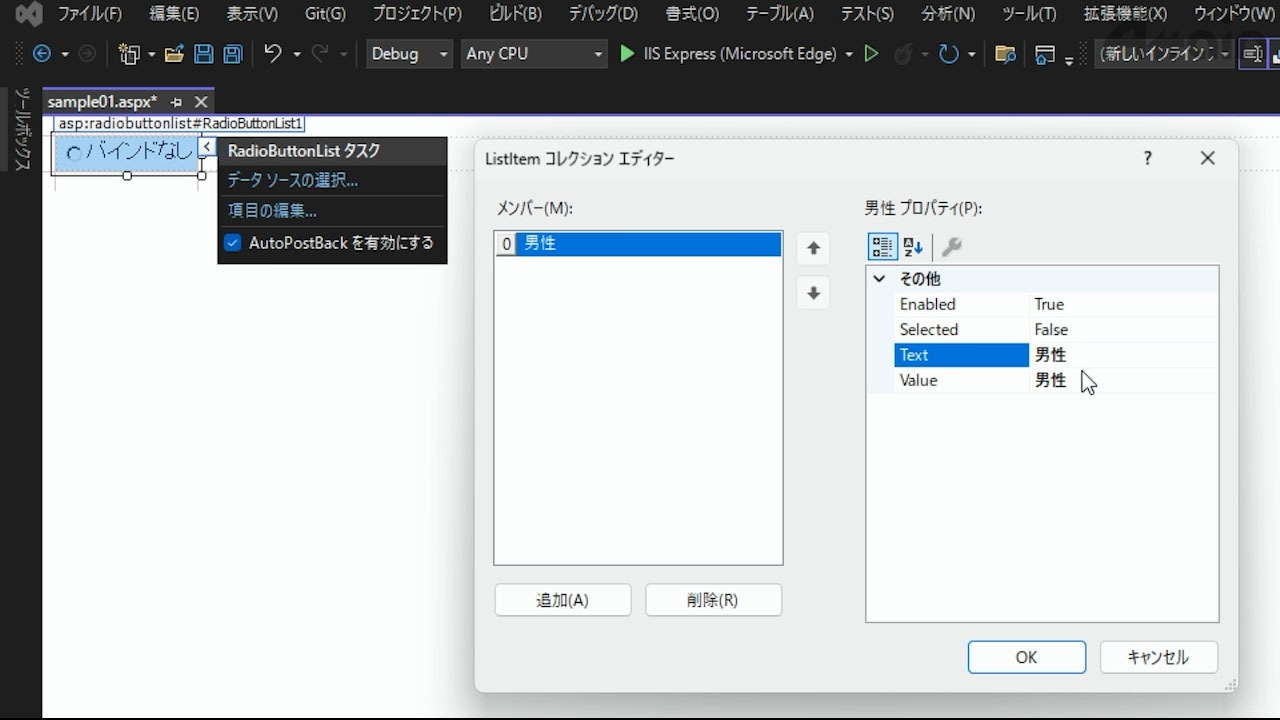Open the テスト(S) menu
The image size is (1280, 720).
pos(867,14)
